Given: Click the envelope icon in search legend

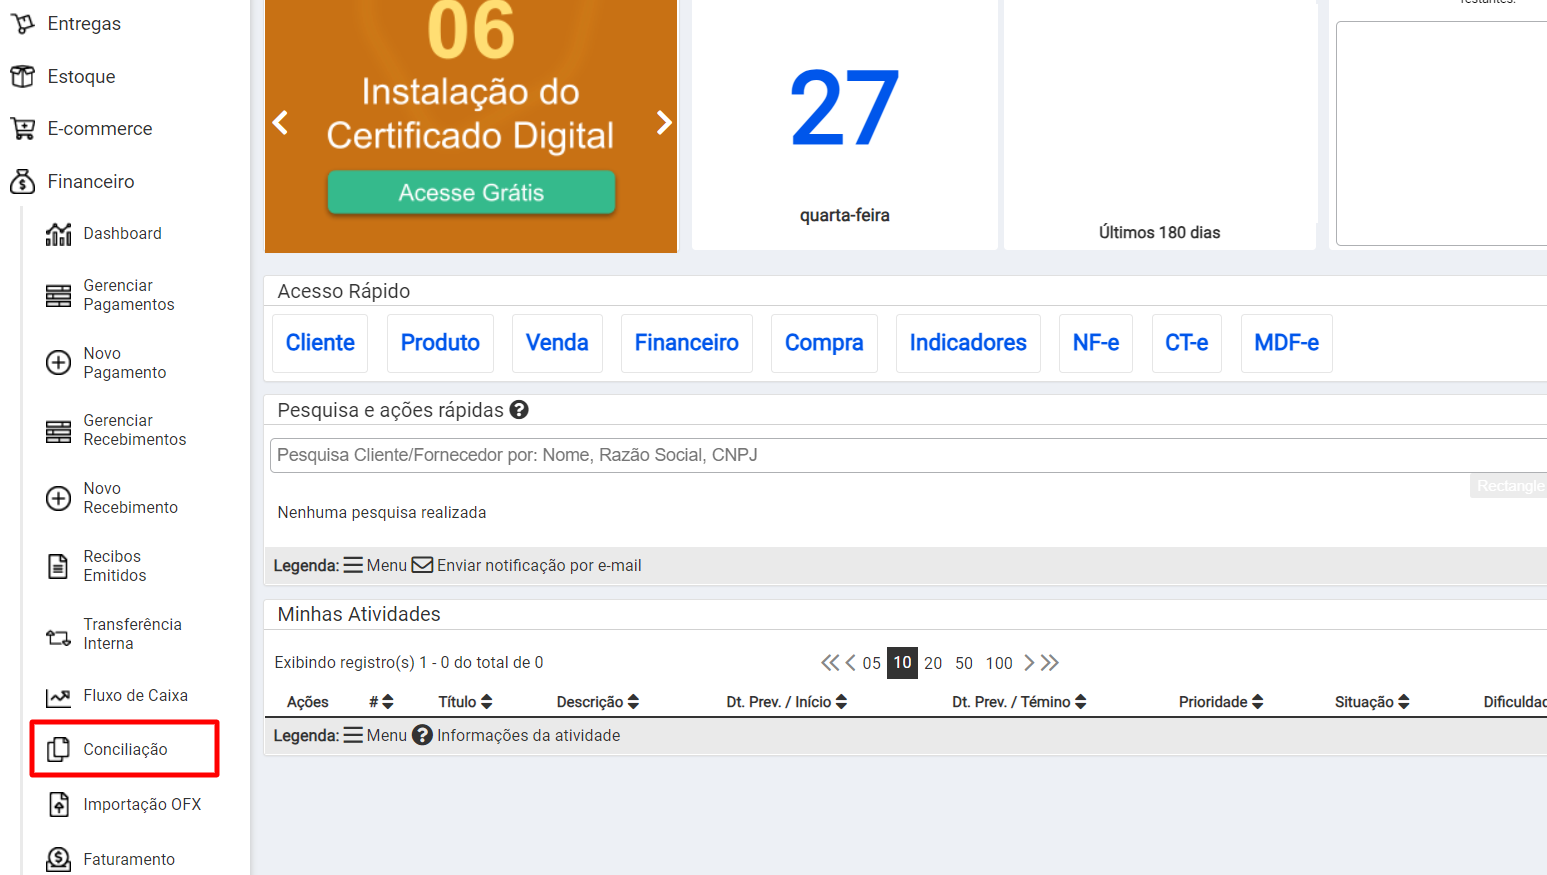Looking at the screenshot, I should point(423,565).
